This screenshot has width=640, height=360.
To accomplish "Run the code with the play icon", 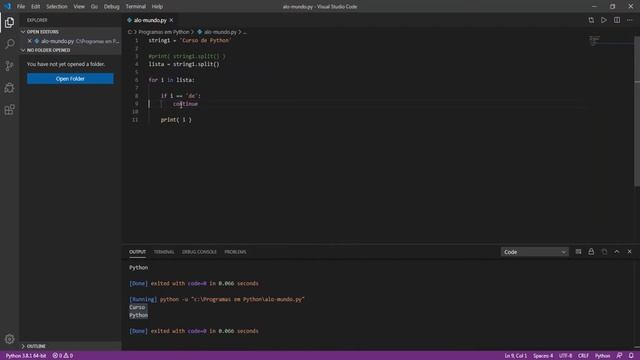I will [x=604, y=20].
